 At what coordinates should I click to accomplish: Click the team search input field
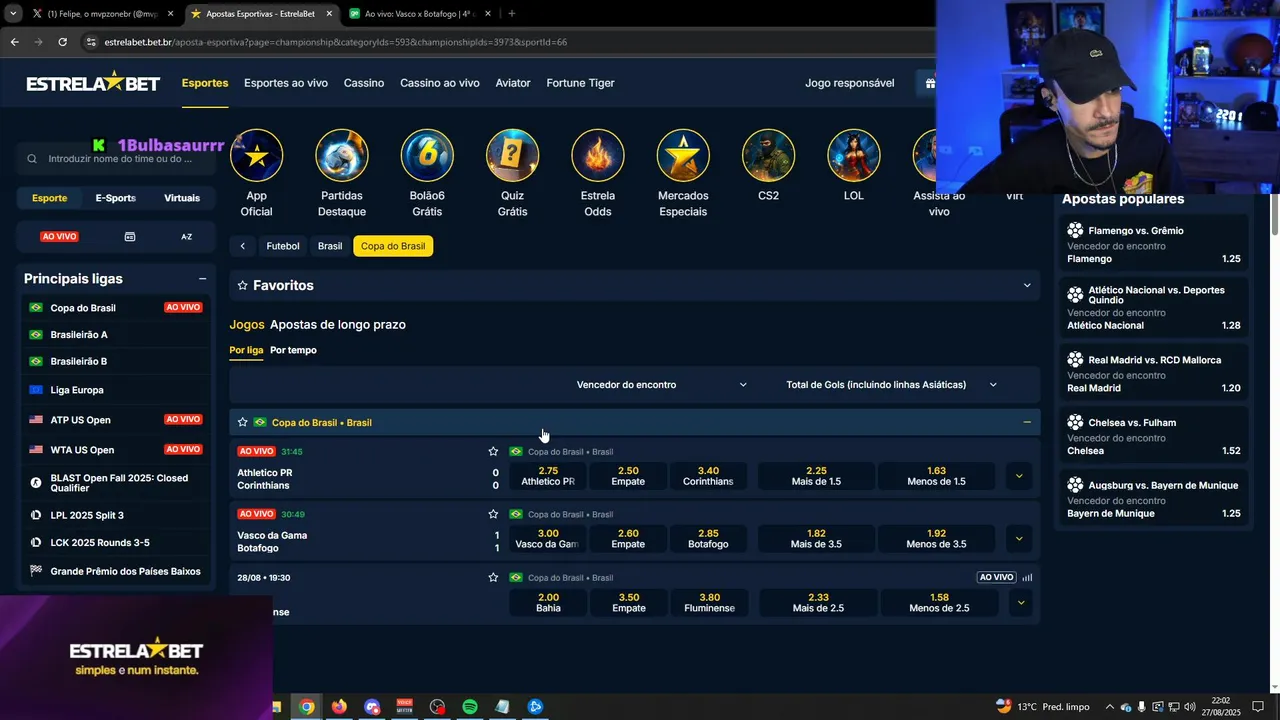[116, 159]
